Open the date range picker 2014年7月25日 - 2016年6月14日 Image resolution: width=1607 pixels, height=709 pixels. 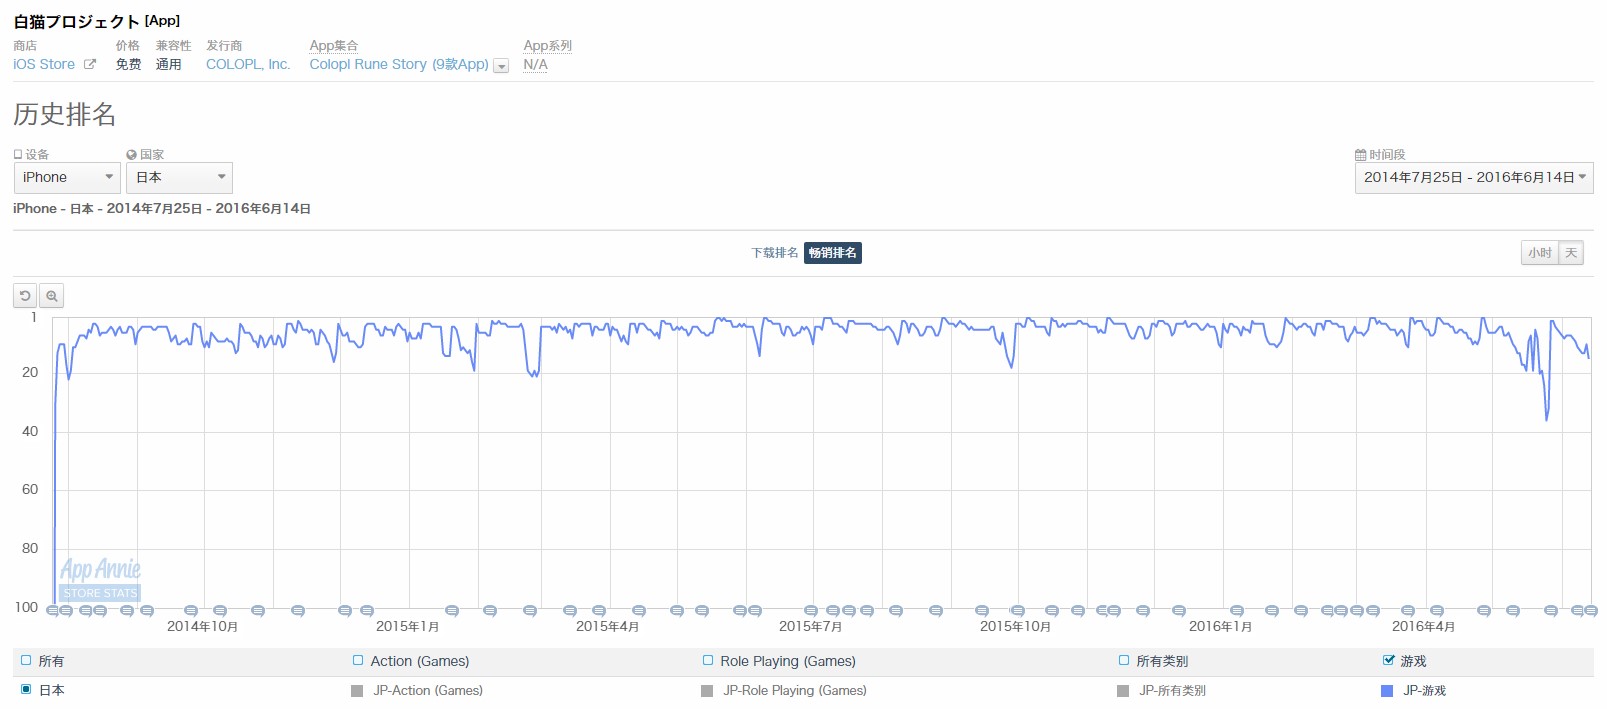tap(1474, 178)
